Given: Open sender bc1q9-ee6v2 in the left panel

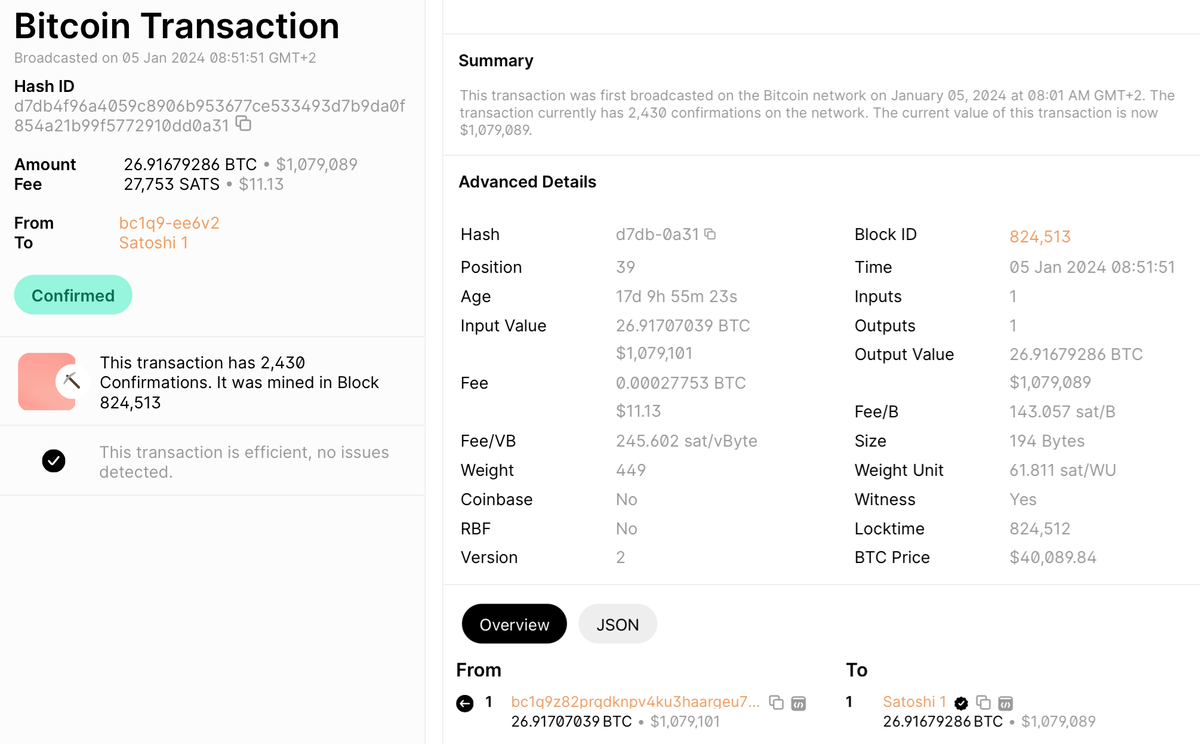Looking at the screenshot, I should [169, 223].
